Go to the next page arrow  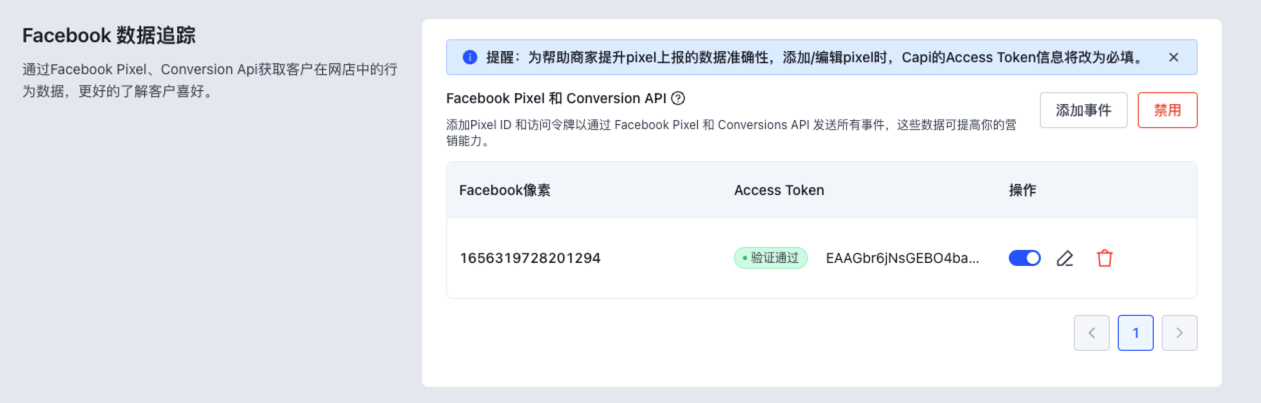1180,333
